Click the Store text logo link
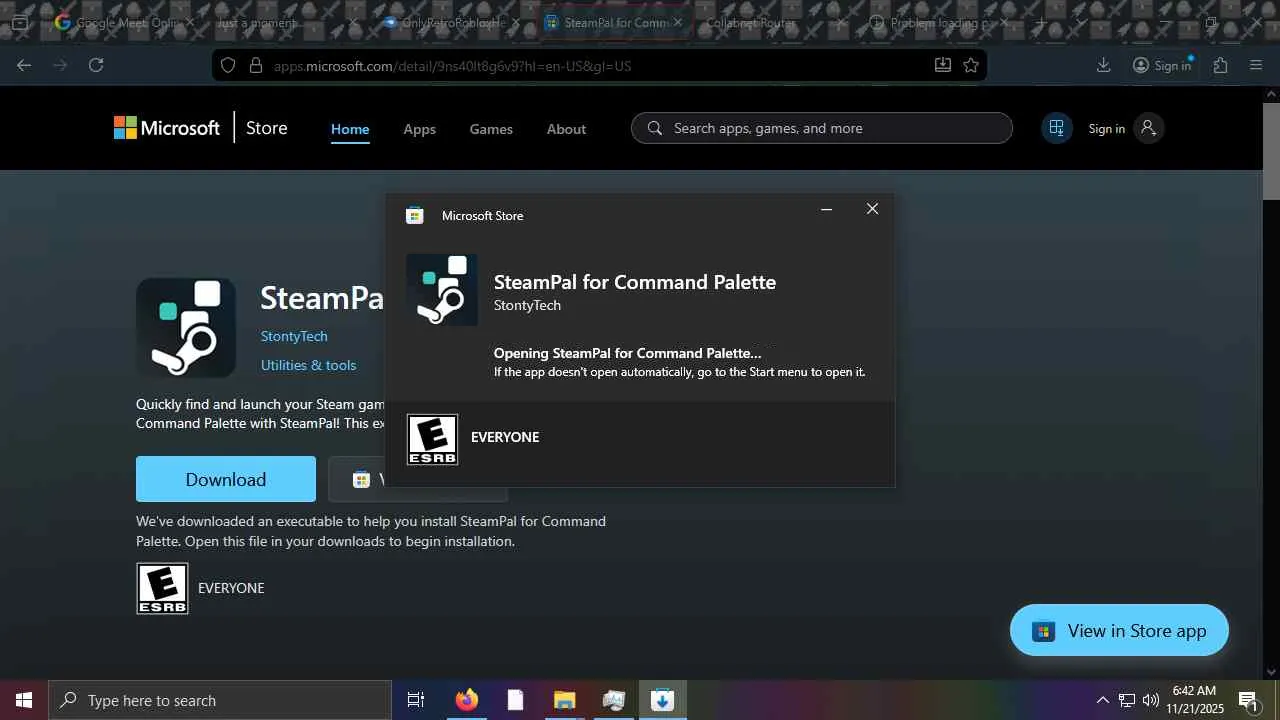The width and height of the screenshot is (1280, 720). click(x=267, y=128)
